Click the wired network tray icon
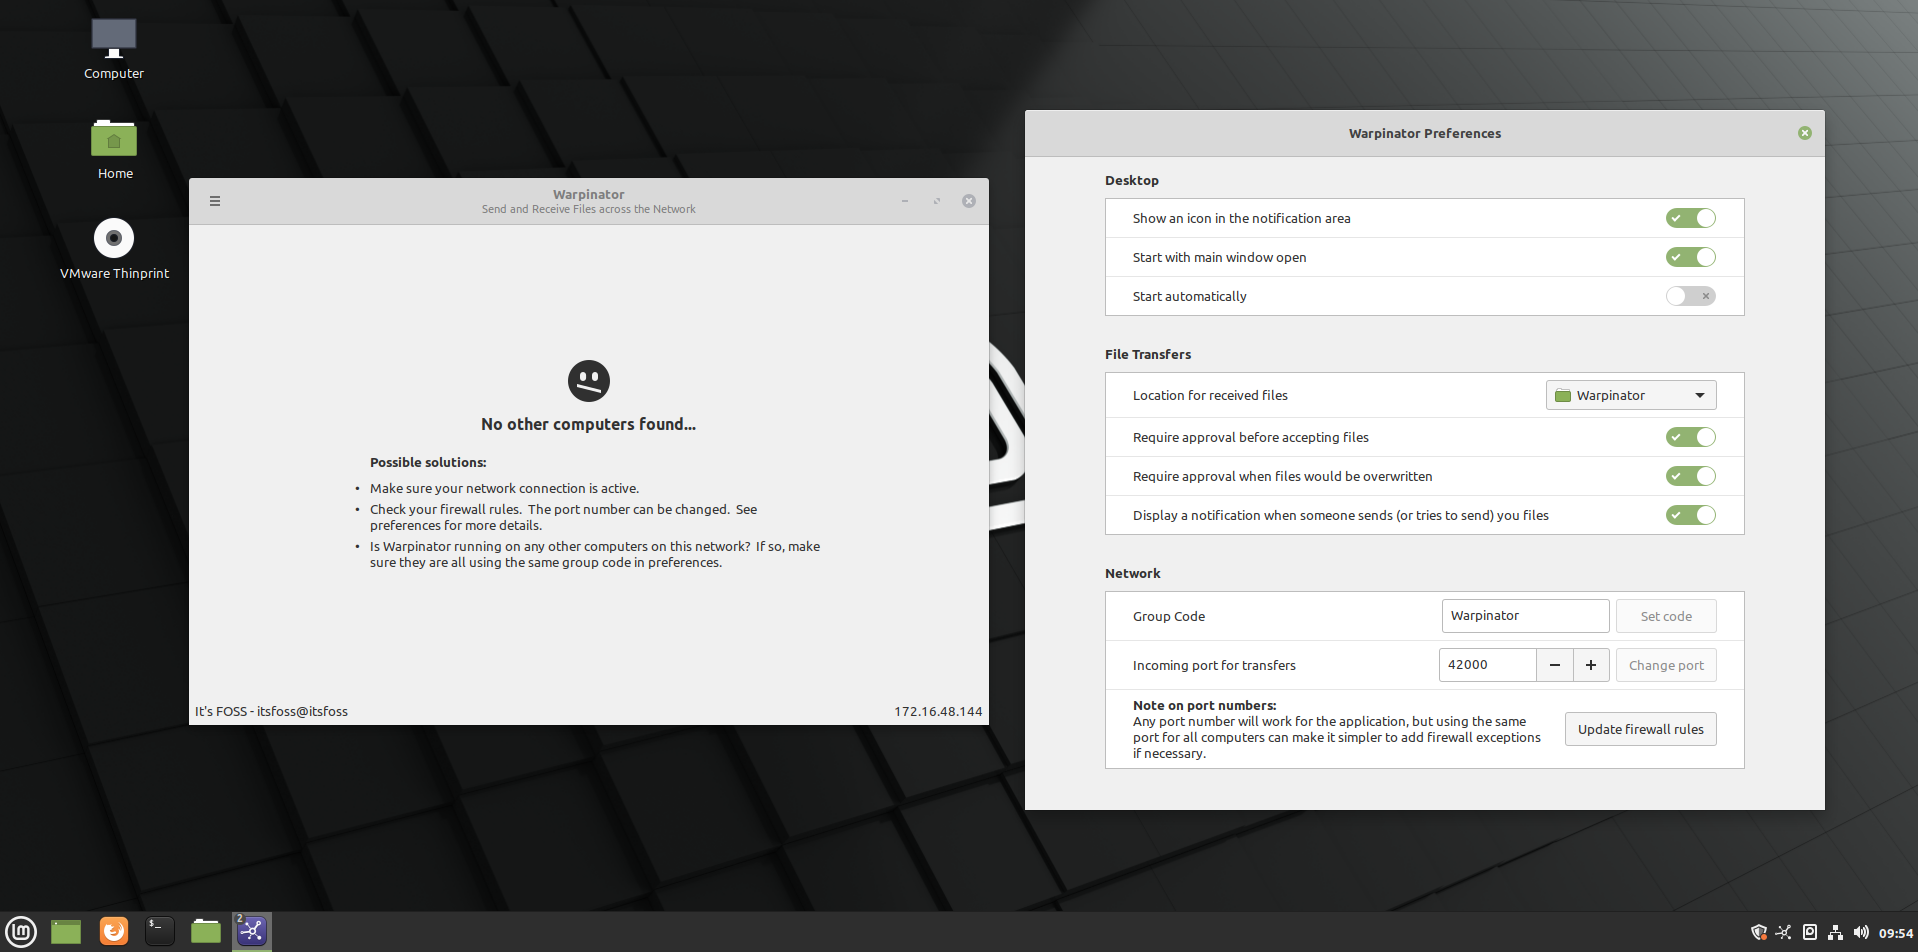Image resolution: width=1918 pixels, height=952 pixels. click(x=1835, y=932)
